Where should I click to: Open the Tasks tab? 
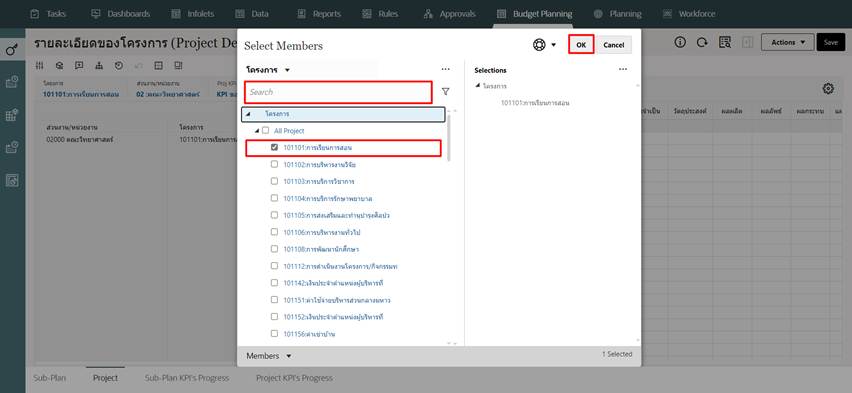pos(47,14)
